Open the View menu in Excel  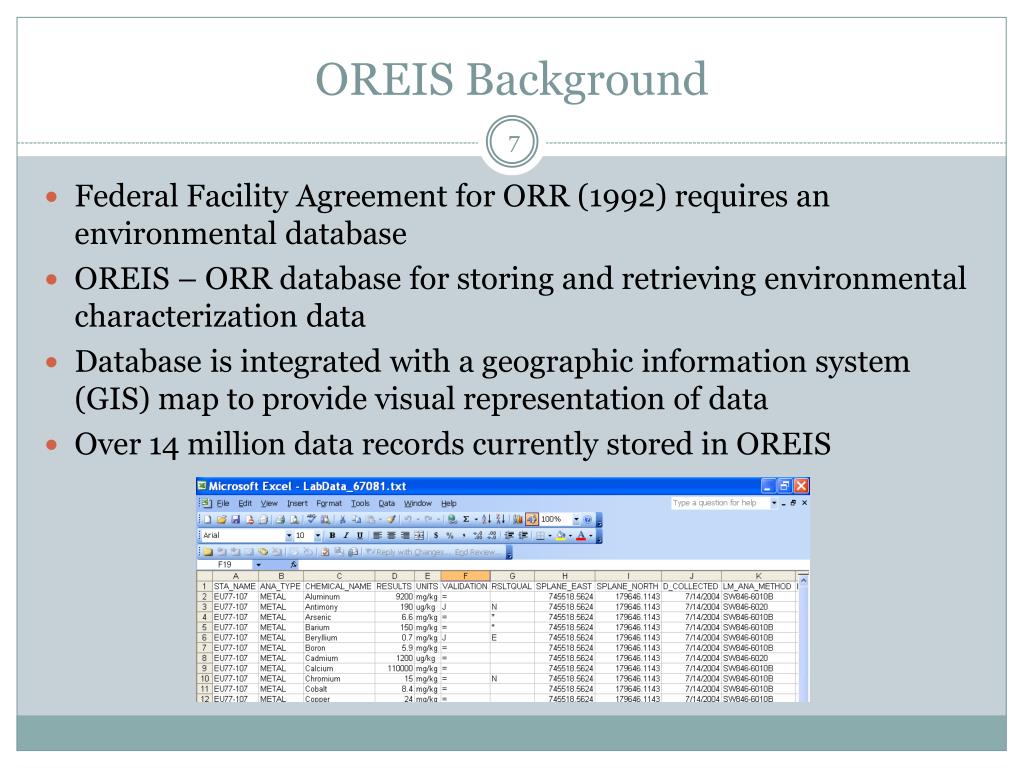269,504
